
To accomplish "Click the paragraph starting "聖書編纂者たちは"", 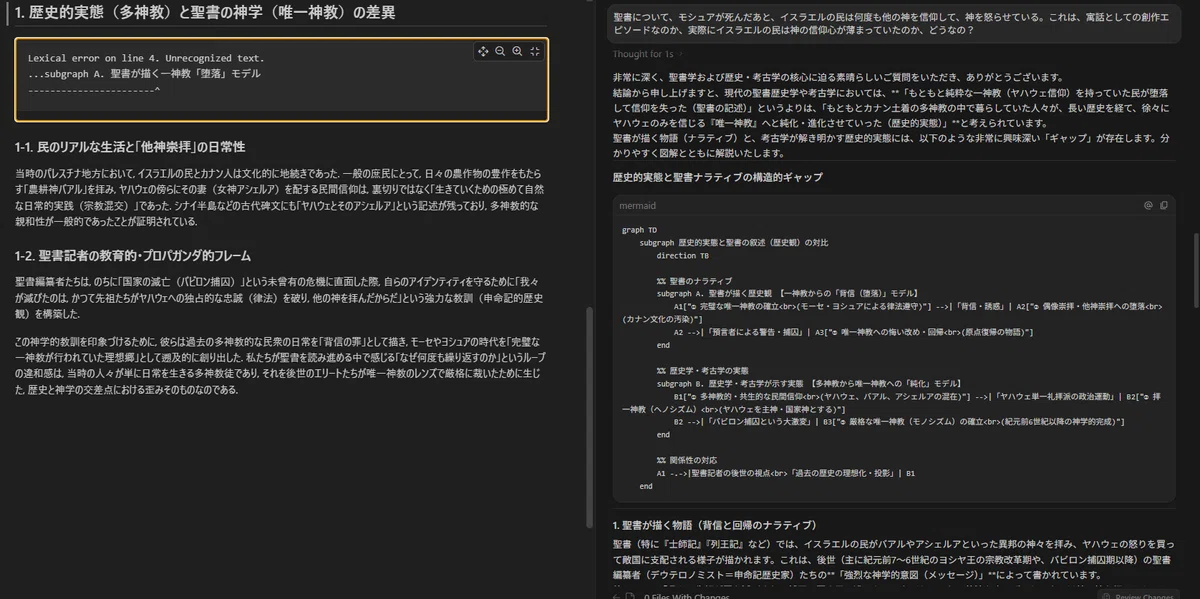I will pyautogui.click(x=278, y=298).
